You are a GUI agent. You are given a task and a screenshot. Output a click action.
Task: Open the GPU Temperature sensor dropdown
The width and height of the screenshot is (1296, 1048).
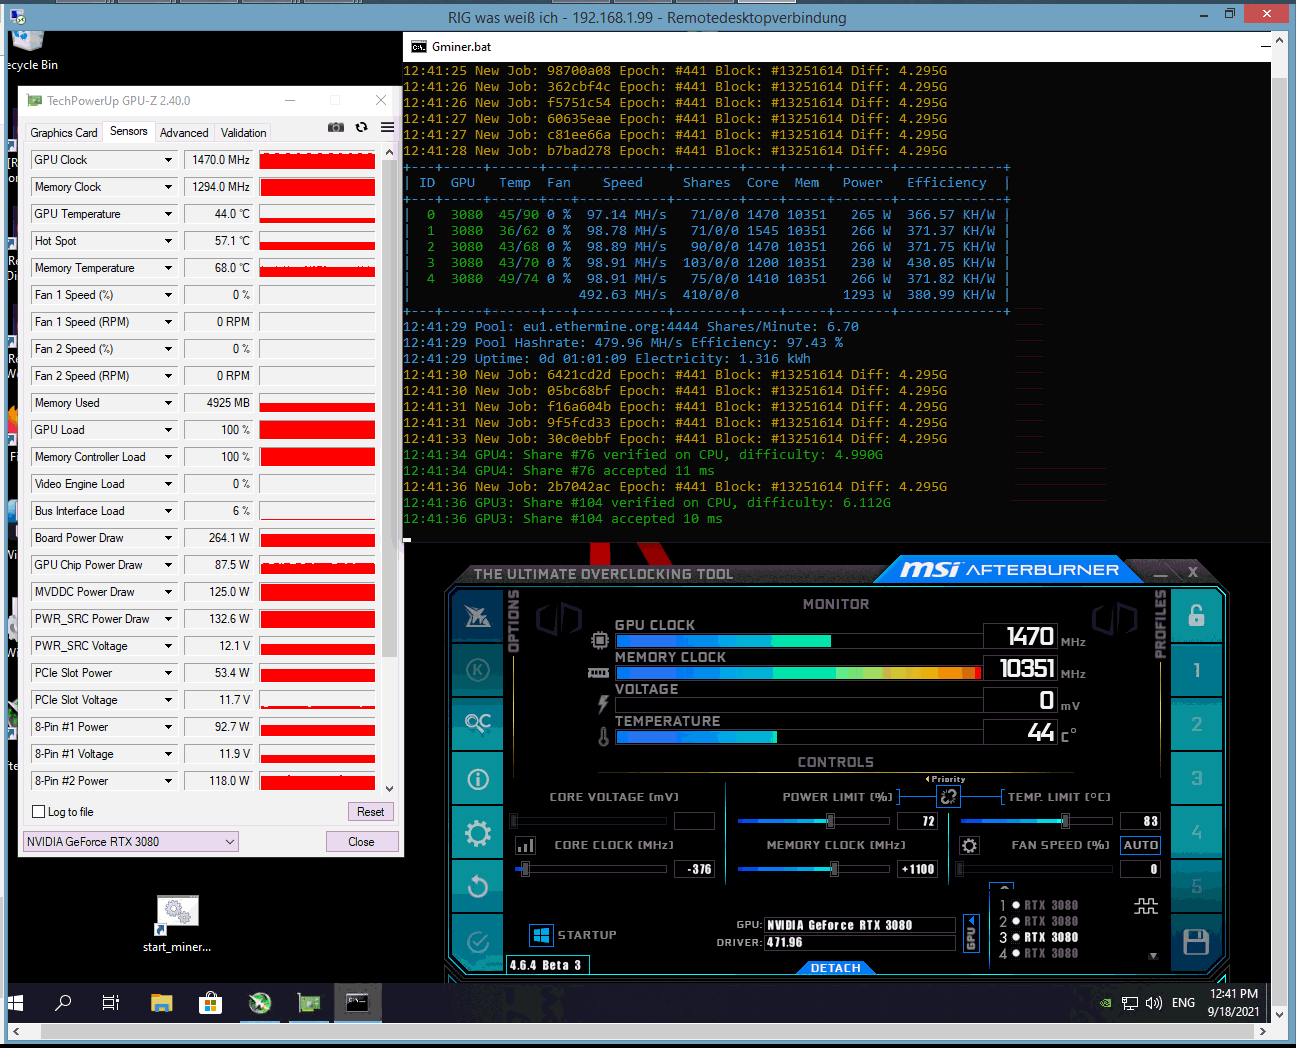point(168,214)
